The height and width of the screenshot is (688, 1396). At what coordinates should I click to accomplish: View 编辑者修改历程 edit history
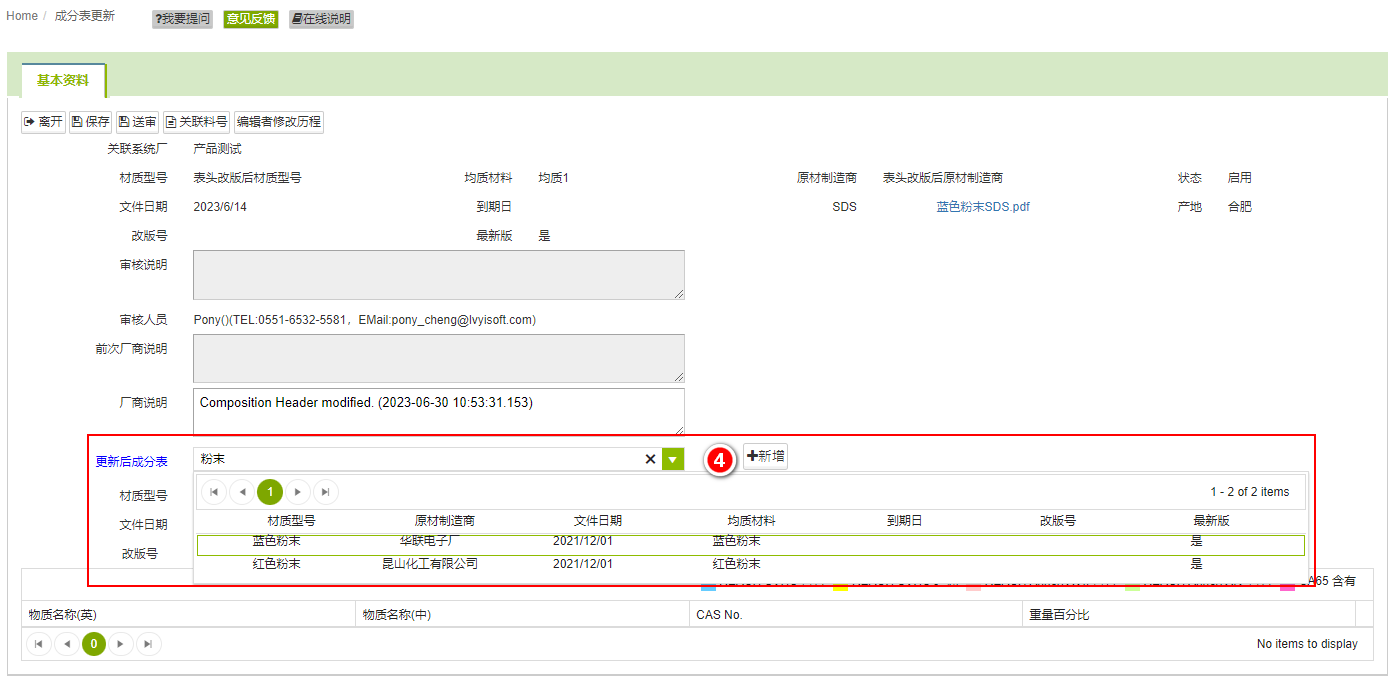coord(279,122)
